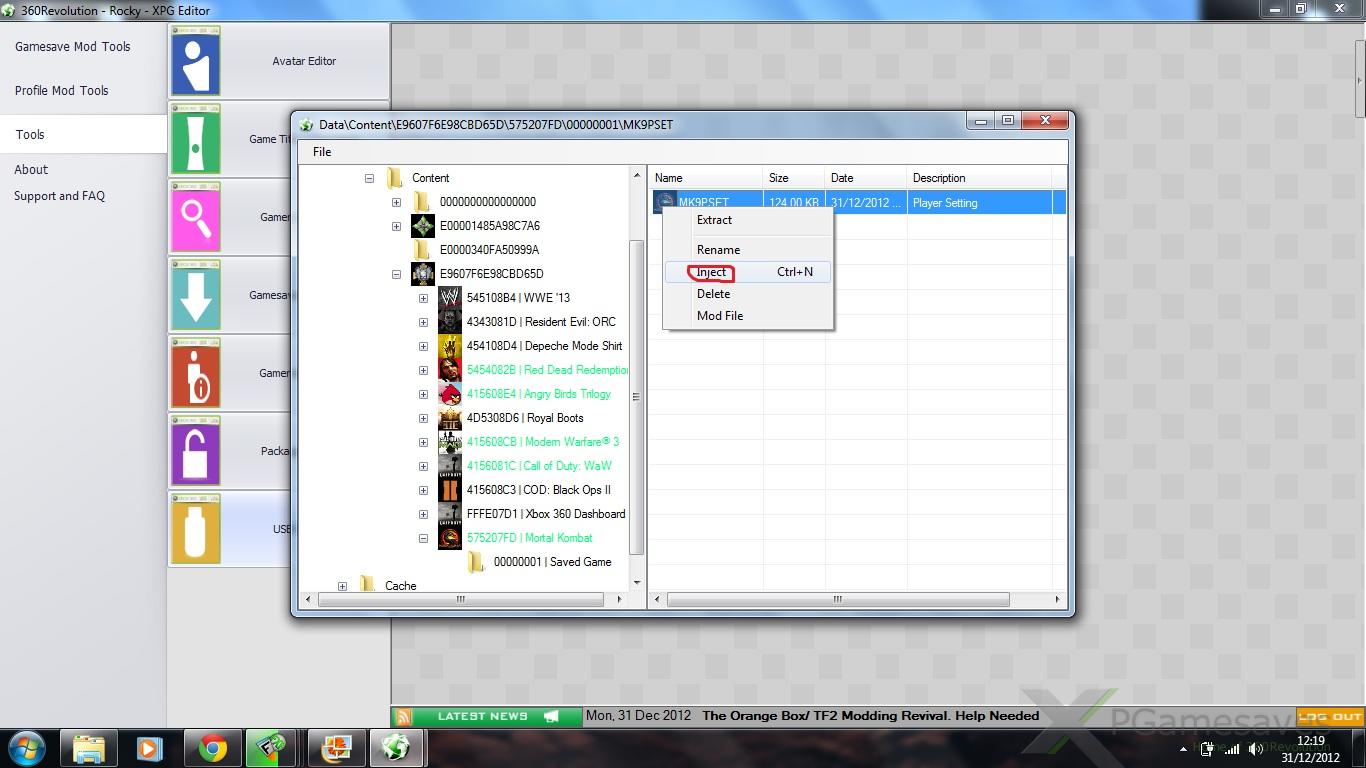Collapse the Mortal Kombat tree node
This screenshot has height=768, width=1366.
coord(423,538)
